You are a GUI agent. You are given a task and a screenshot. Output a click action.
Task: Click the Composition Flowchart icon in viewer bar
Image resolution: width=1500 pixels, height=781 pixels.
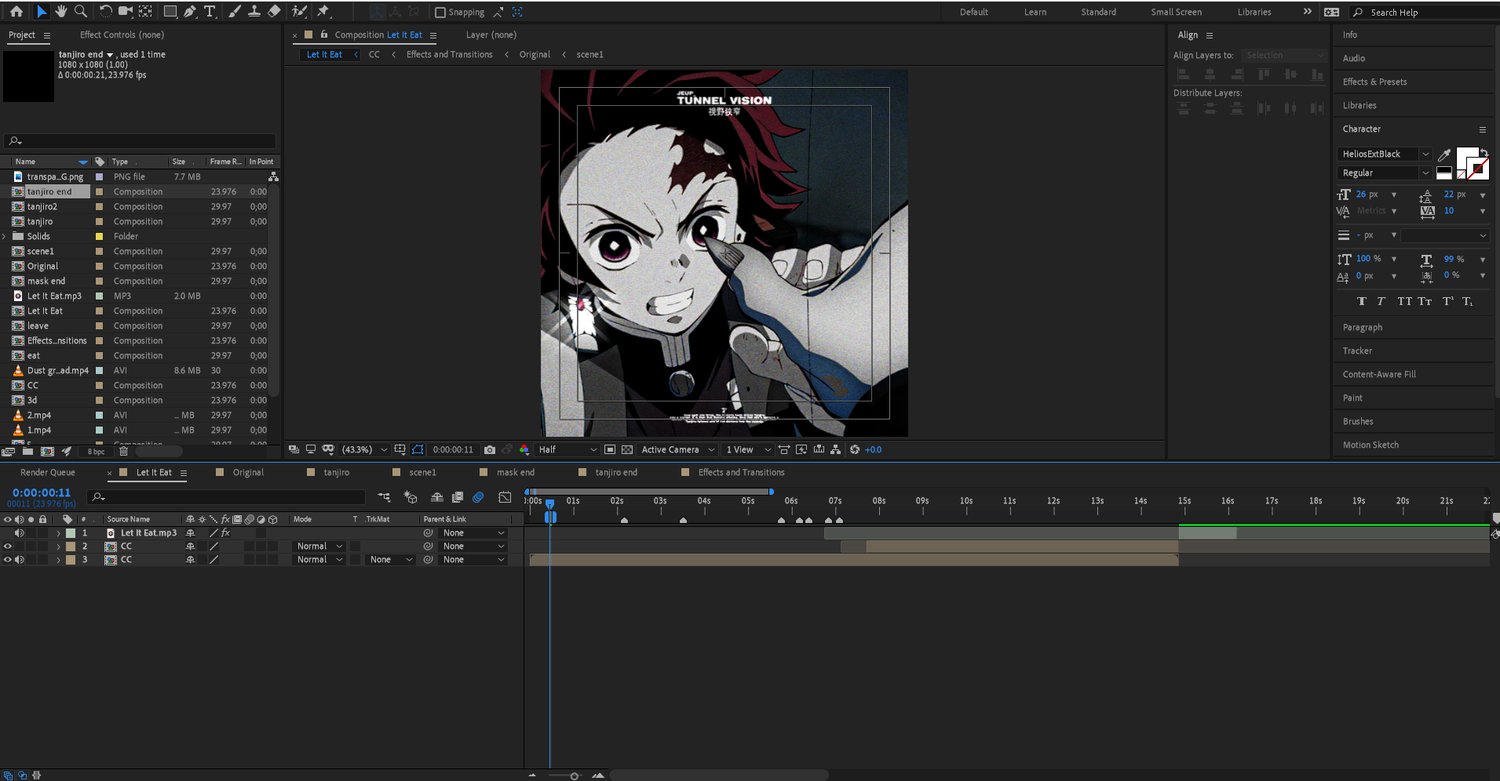pos(837,450)
